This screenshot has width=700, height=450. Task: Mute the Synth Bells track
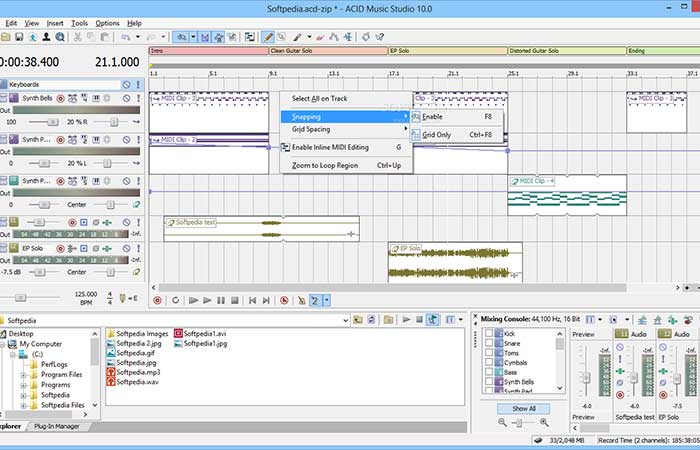click(126, 99)
